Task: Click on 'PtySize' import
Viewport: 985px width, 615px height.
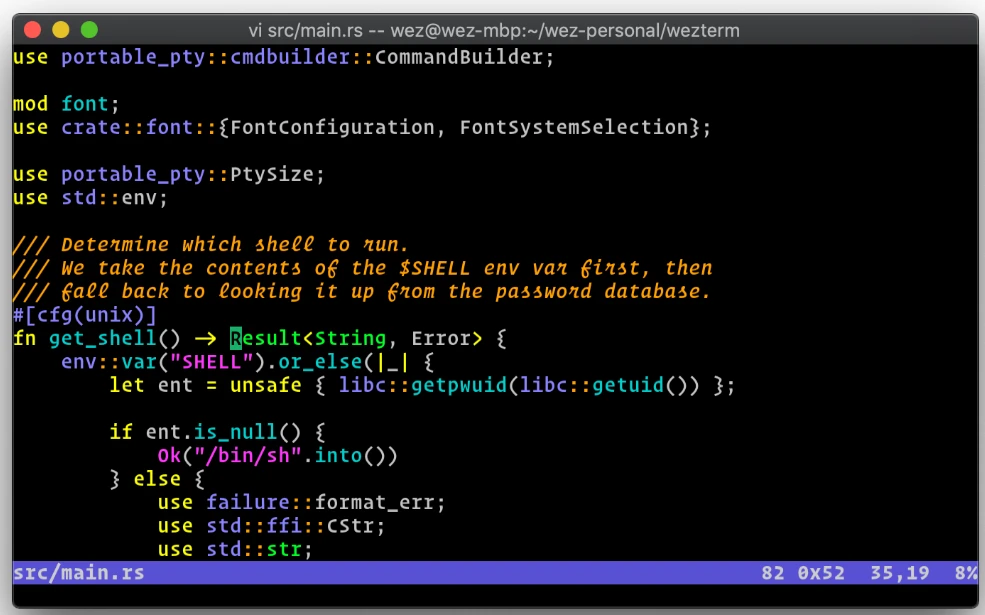Action: point(271,174)
